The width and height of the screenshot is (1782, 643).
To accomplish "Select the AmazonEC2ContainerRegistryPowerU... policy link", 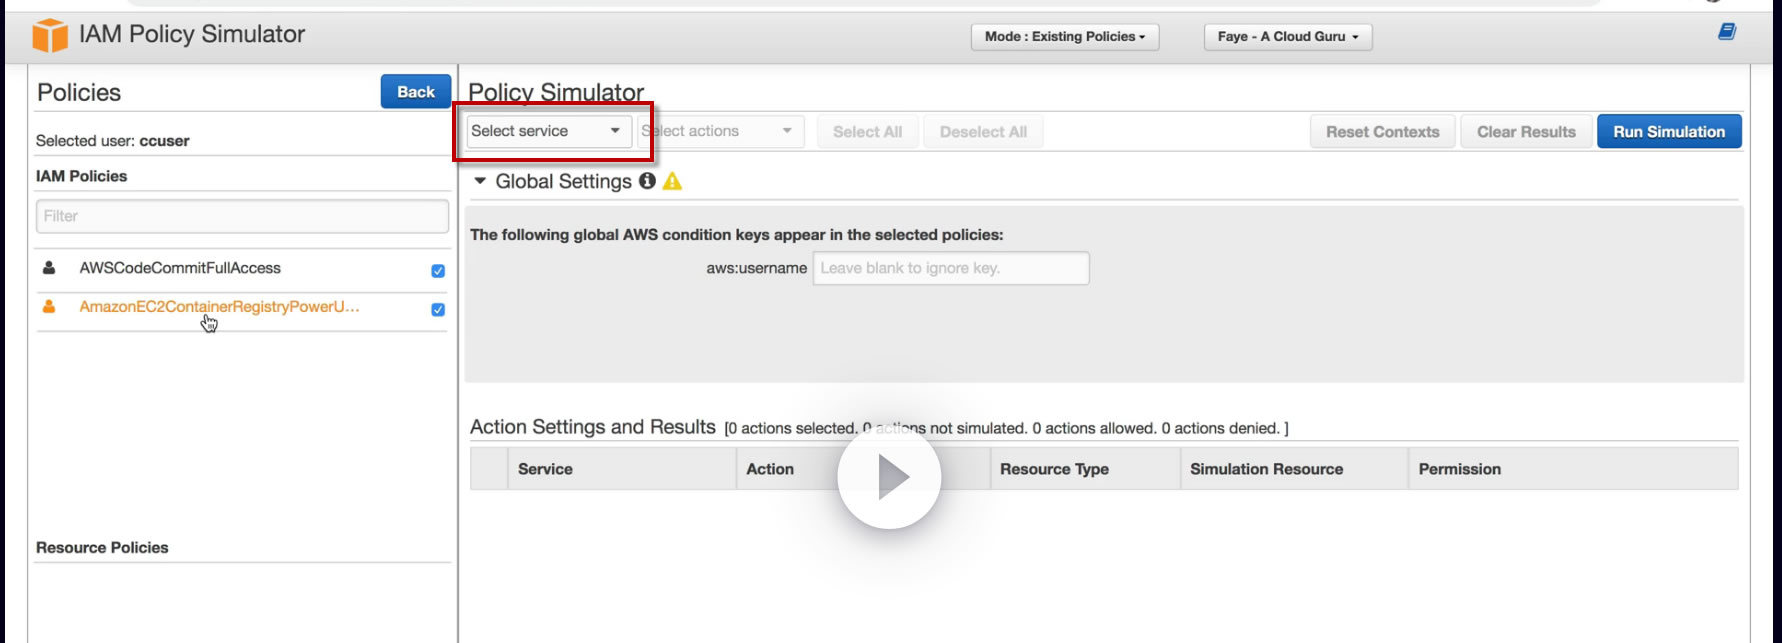I will (x=219, y=306).
